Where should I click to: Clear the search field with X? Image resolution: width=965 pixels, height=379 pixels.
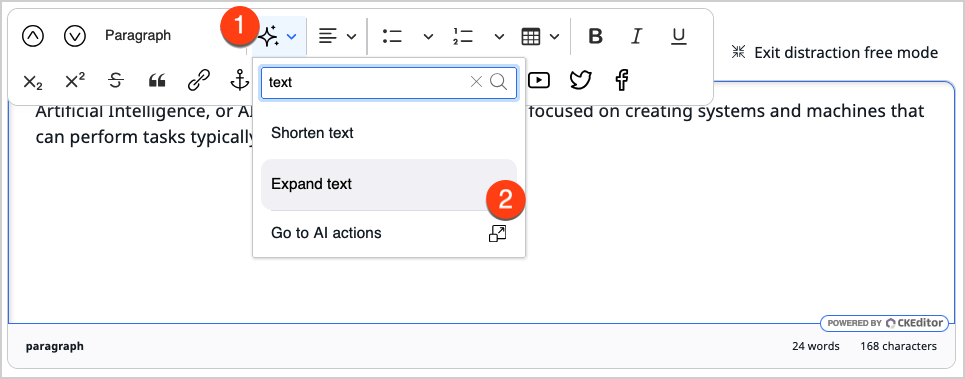tap(476, 82)
